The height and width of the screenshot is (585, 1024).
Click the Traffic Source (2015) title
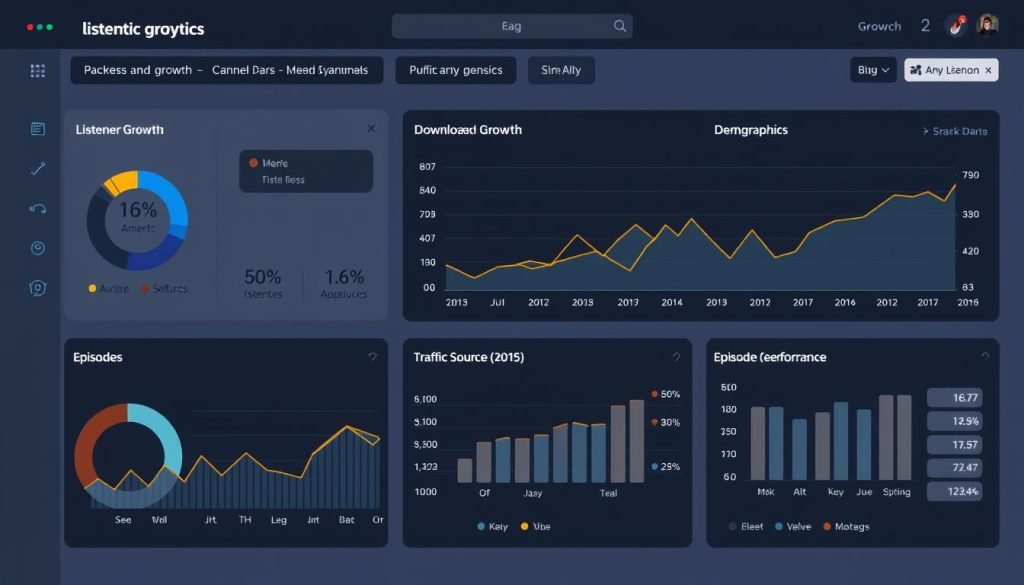click(x=468, y=357)
